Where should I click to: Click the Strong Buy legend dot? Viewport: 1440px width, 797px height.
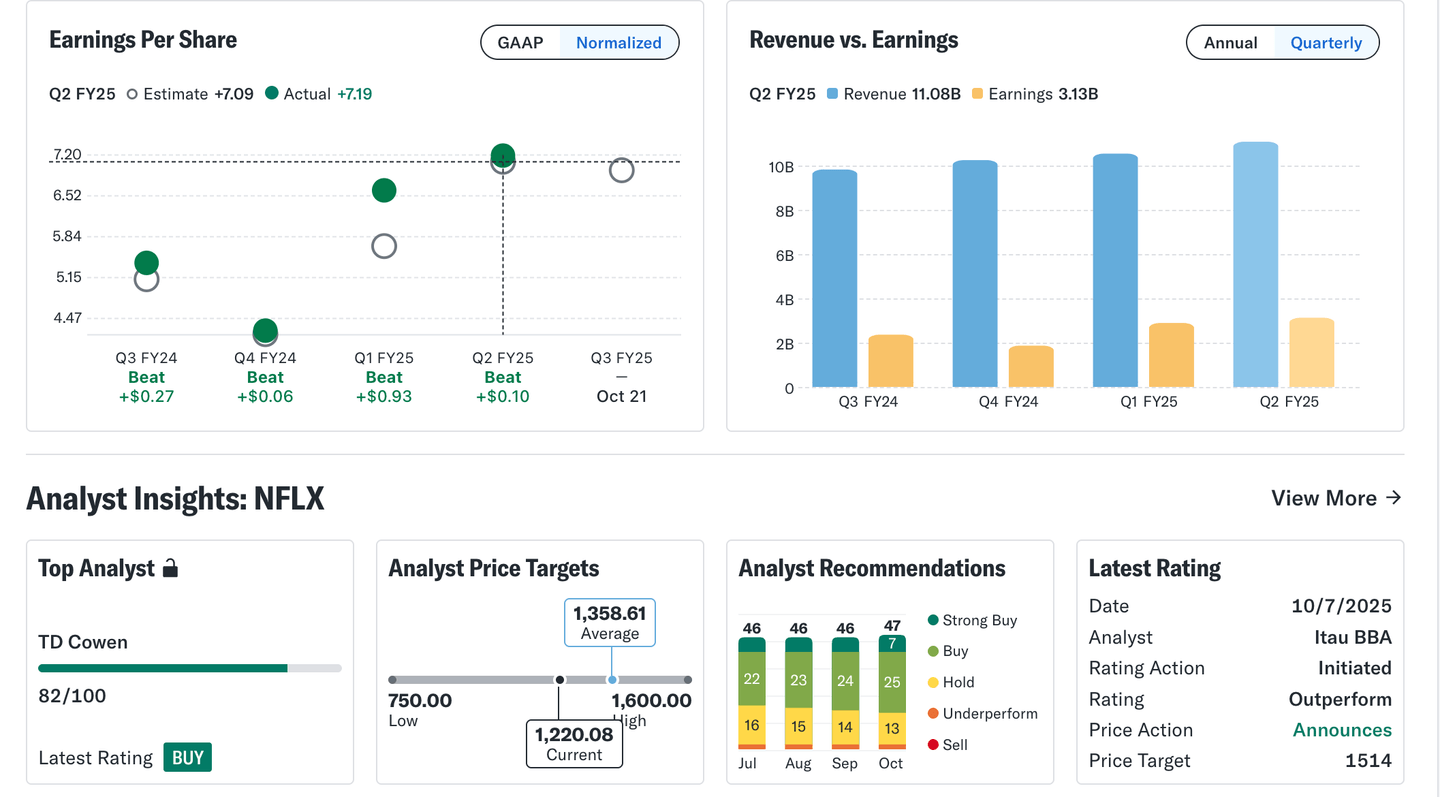(x=933, y=620)
